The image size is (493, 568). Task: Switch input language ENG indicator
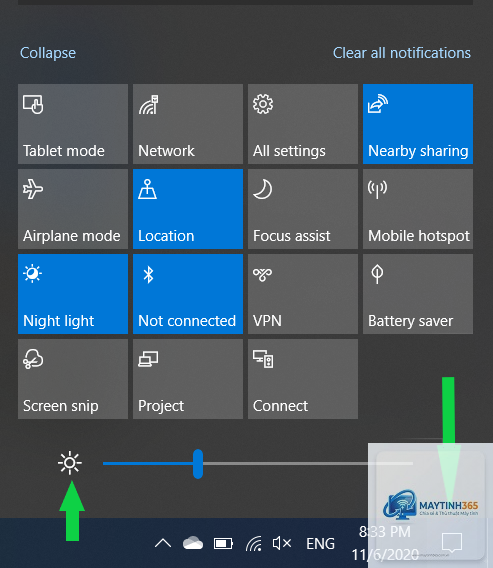click(320, 543)
